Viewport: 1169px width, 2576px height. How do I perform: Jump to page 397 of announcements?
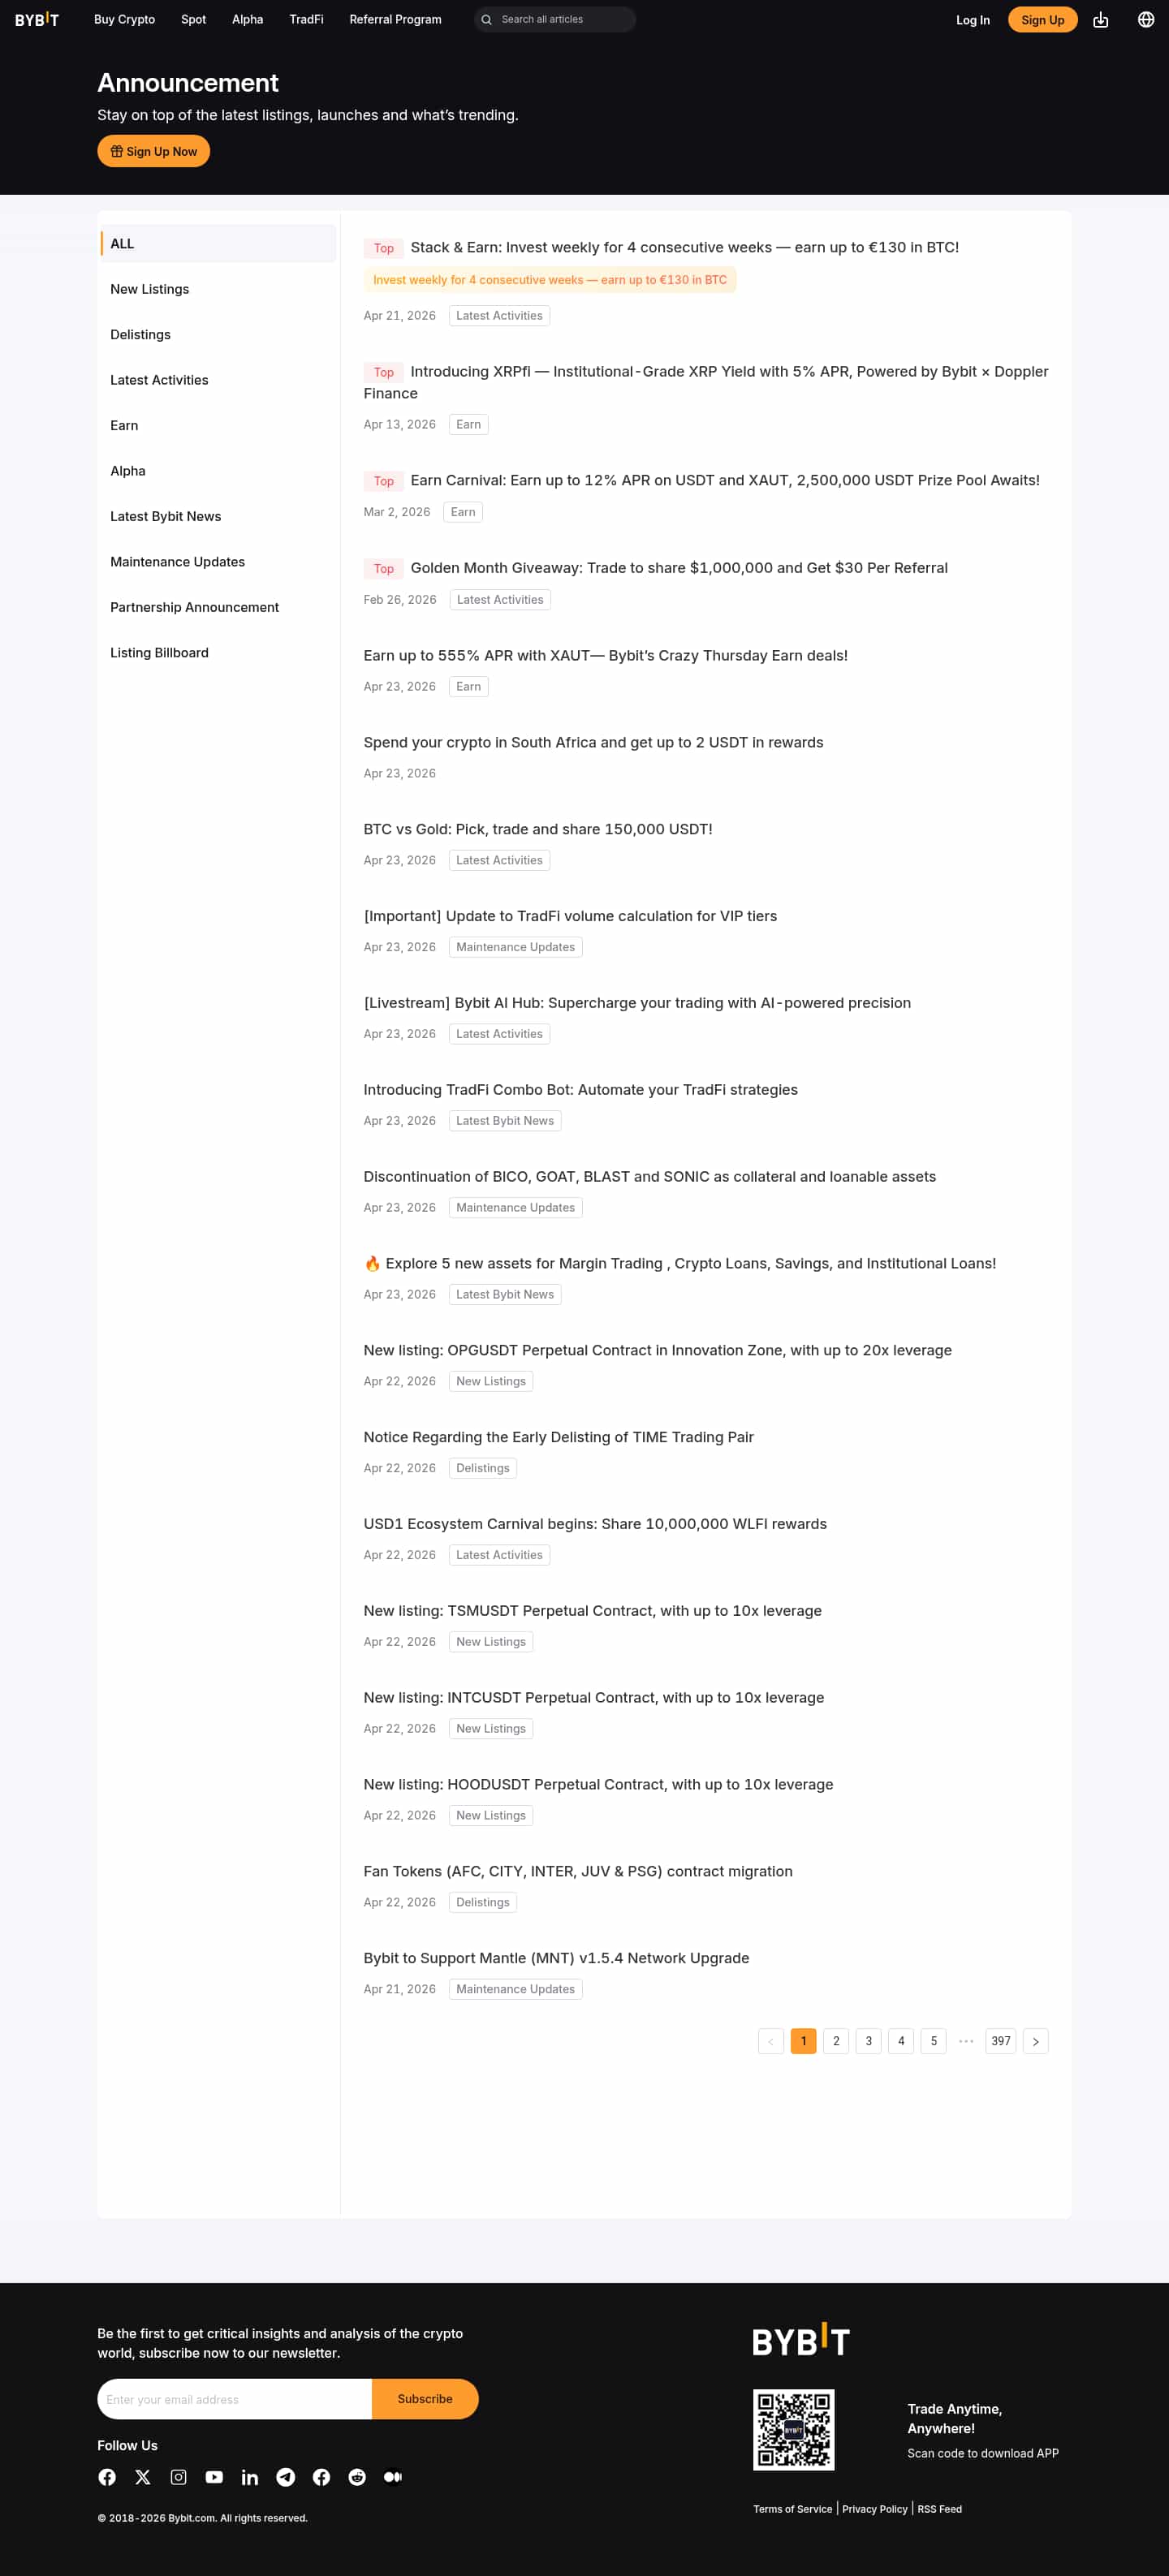coord(1000,2041)
